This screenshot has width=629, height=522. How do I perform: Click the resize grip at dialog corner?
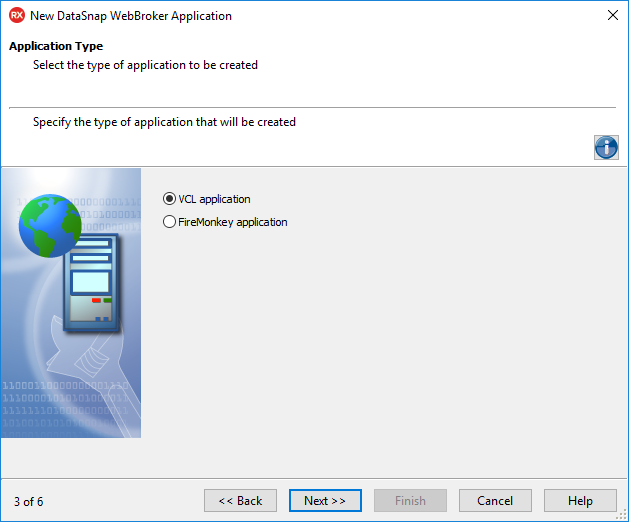point(622,515)
